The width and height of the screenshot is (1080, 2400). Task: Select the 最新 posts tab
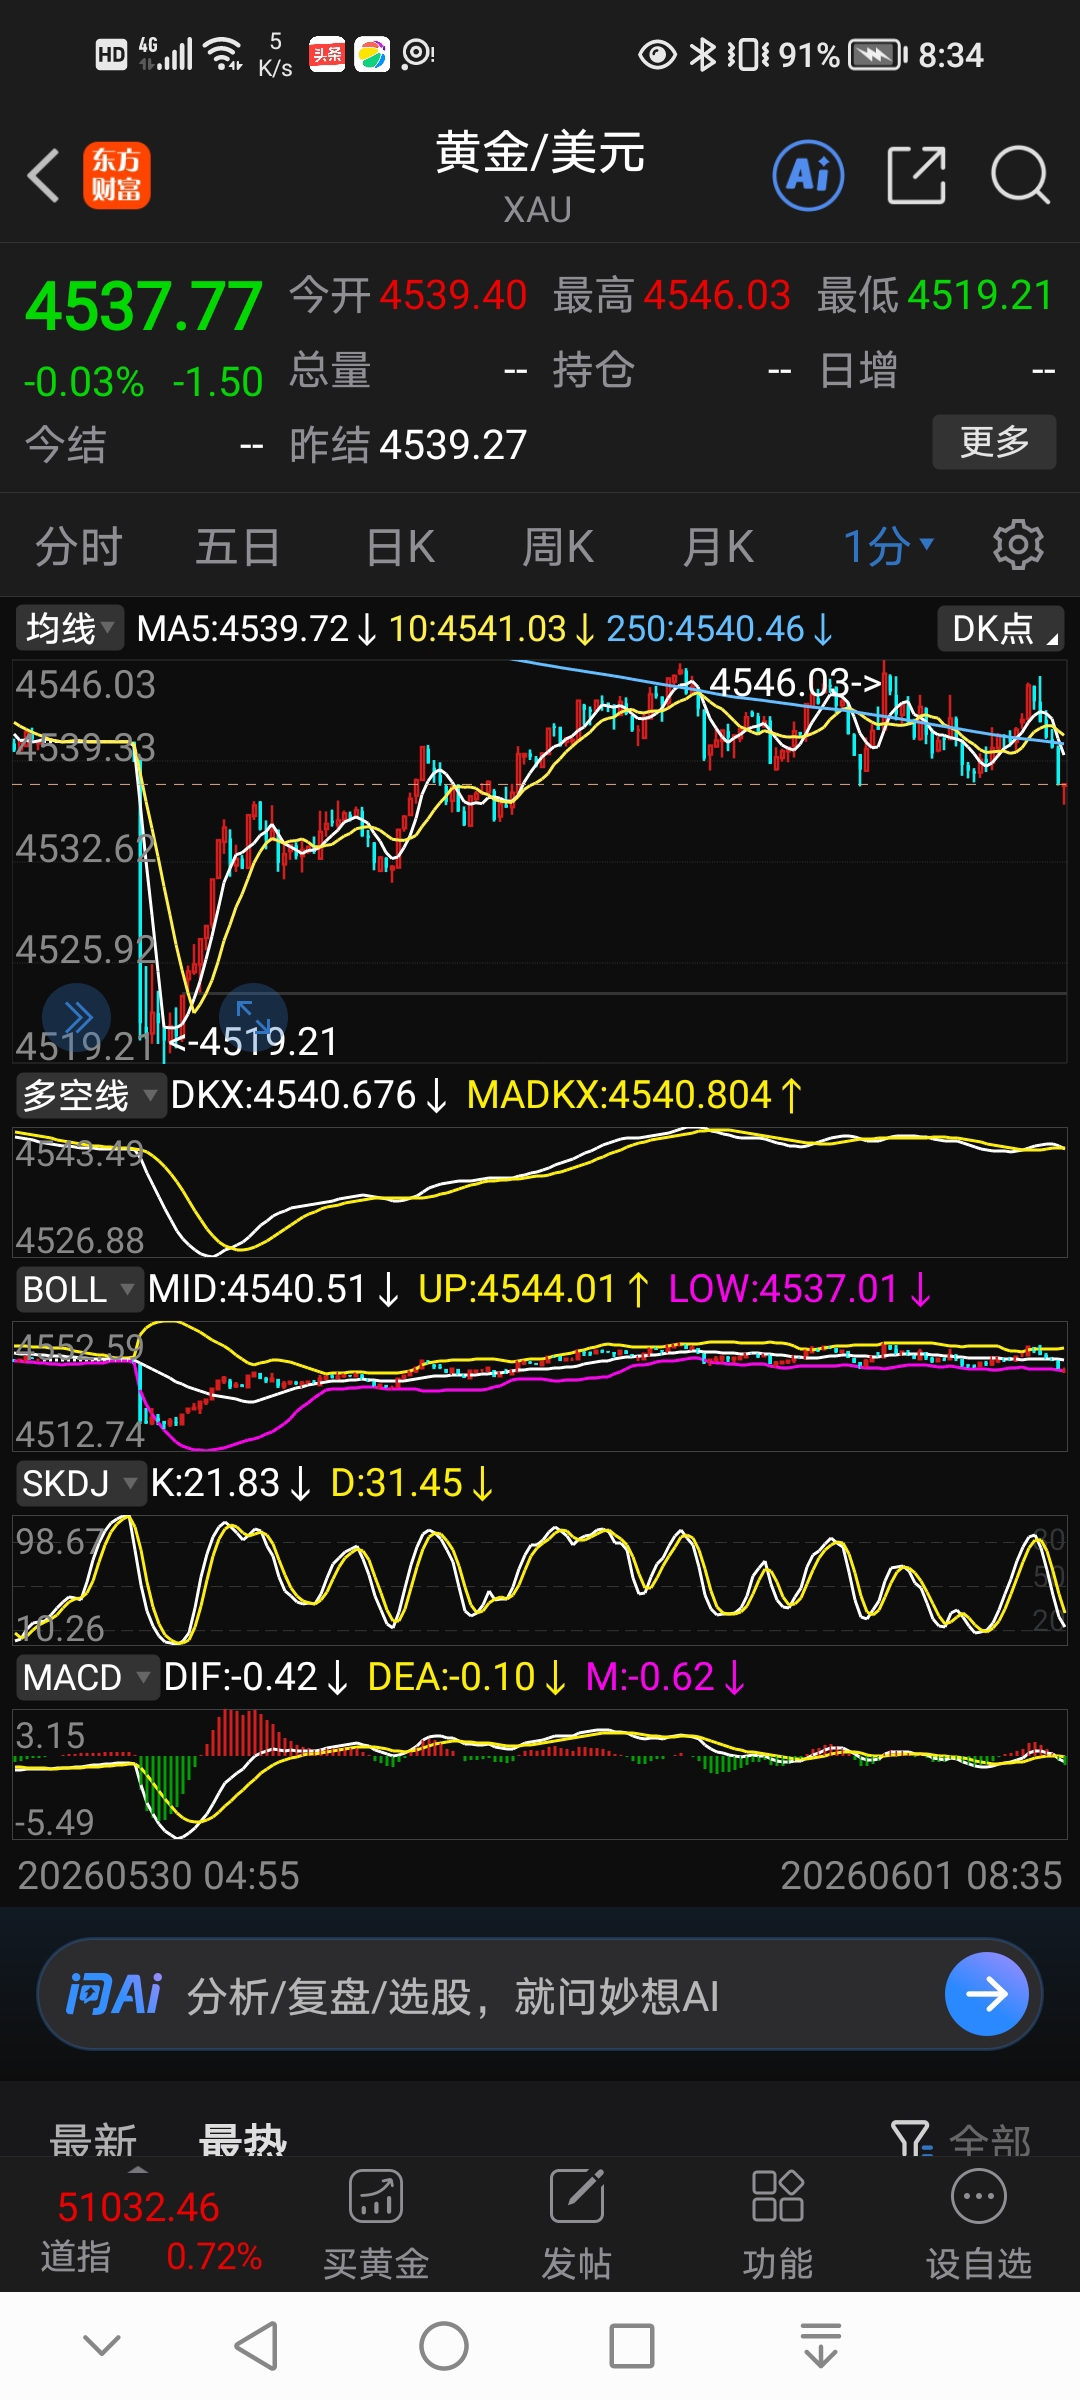point(93,2139)
